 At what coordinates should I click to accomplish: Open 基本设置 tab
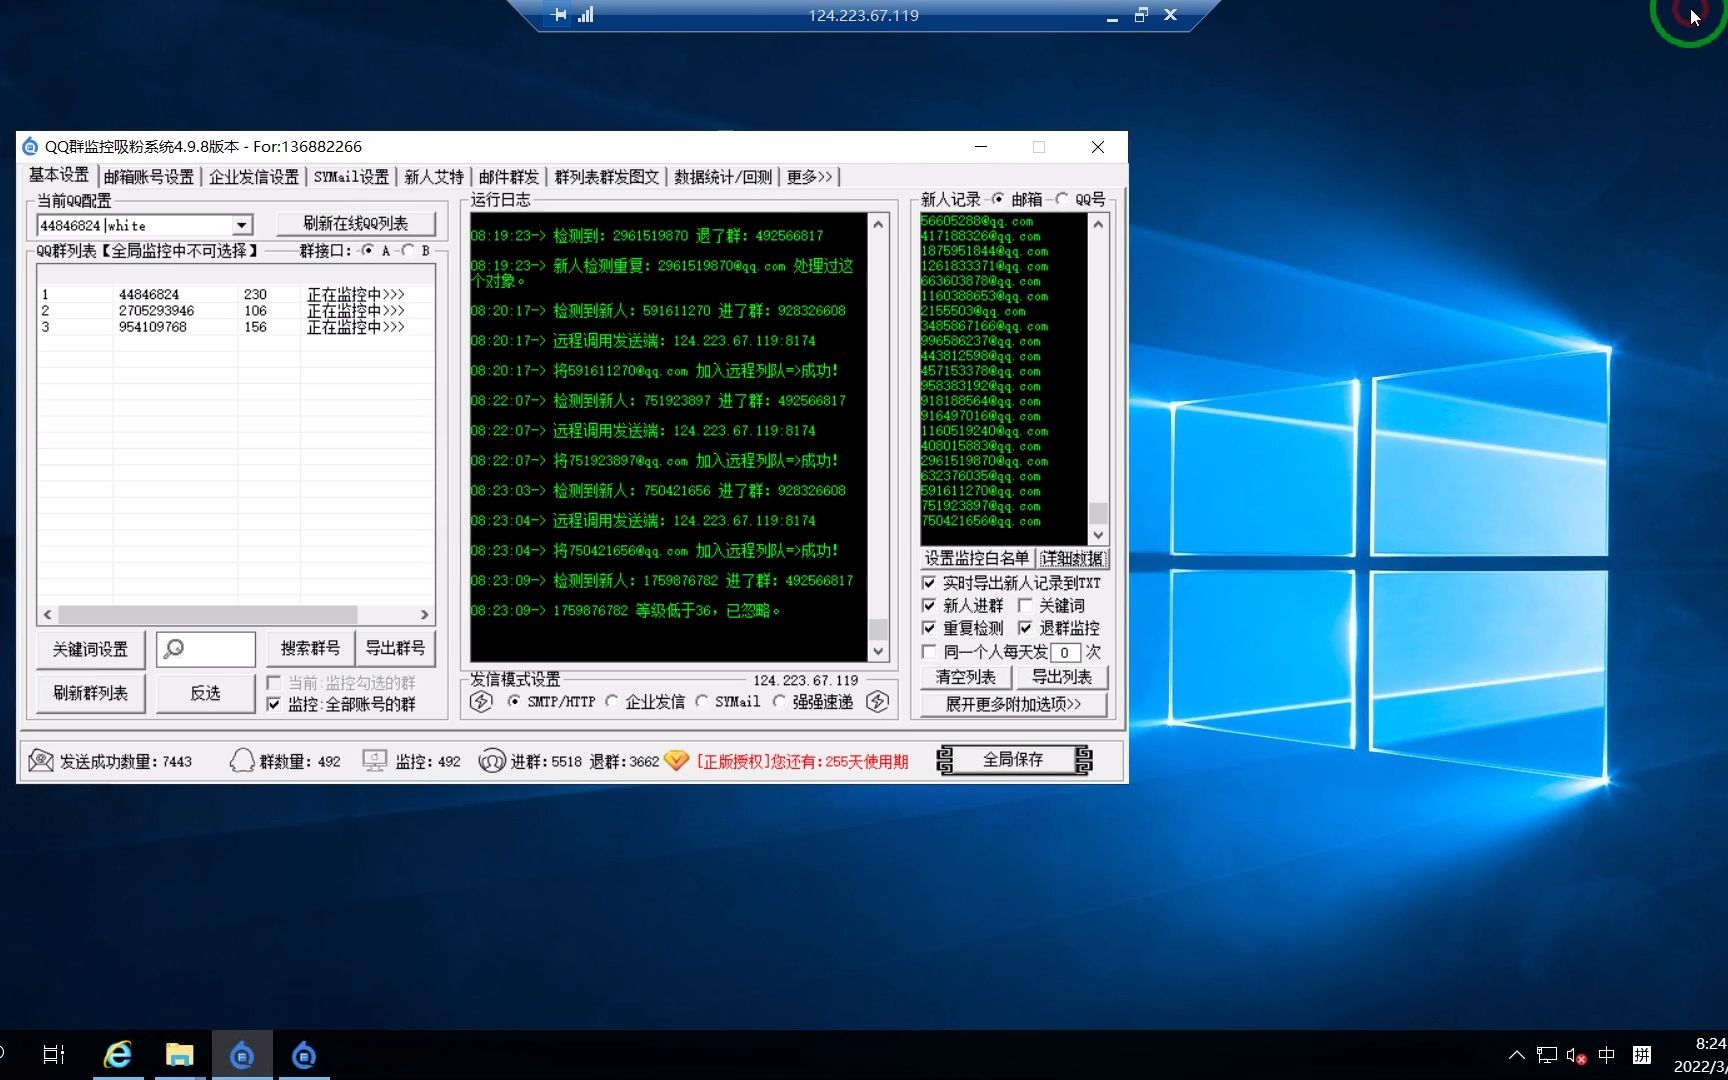pyautogui.click(x=58, y=175)
